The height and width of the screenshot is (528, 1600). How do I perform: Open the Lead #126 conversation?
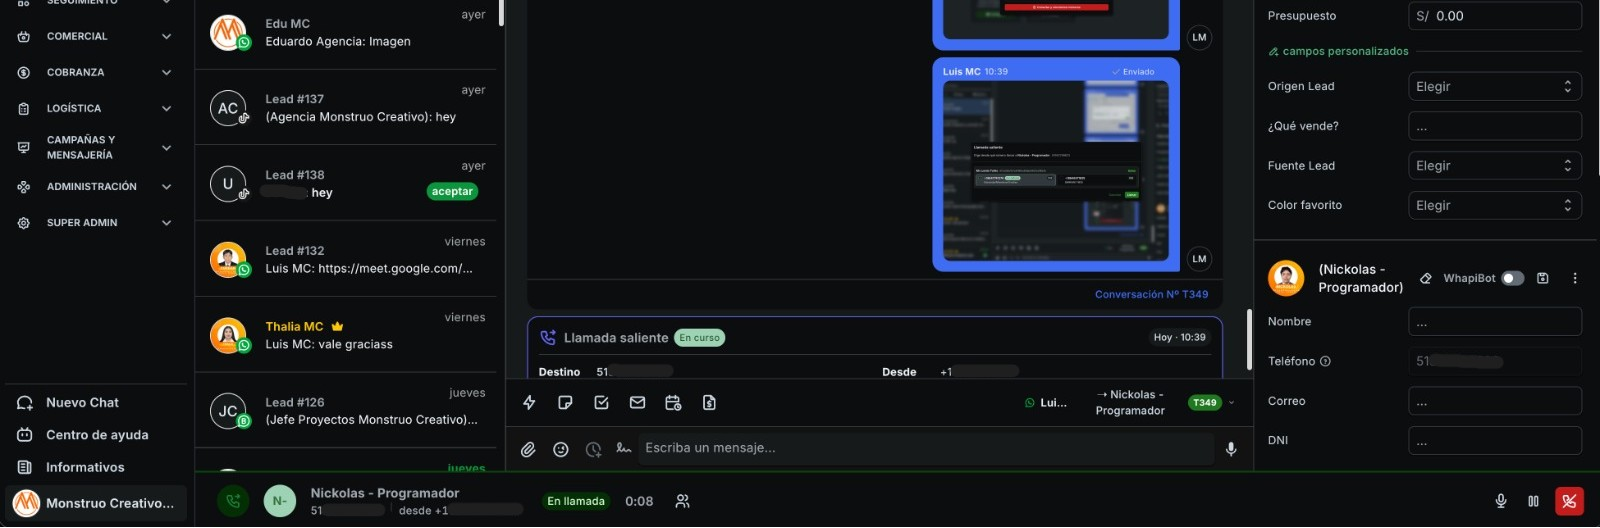coord(345,410)
